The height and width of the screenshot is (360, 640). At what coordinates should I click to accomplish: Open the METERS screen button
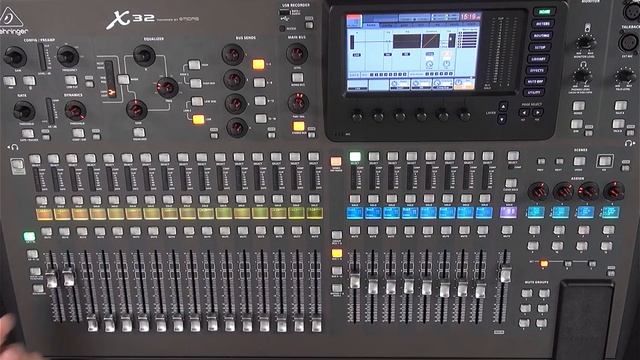[542, 24]
